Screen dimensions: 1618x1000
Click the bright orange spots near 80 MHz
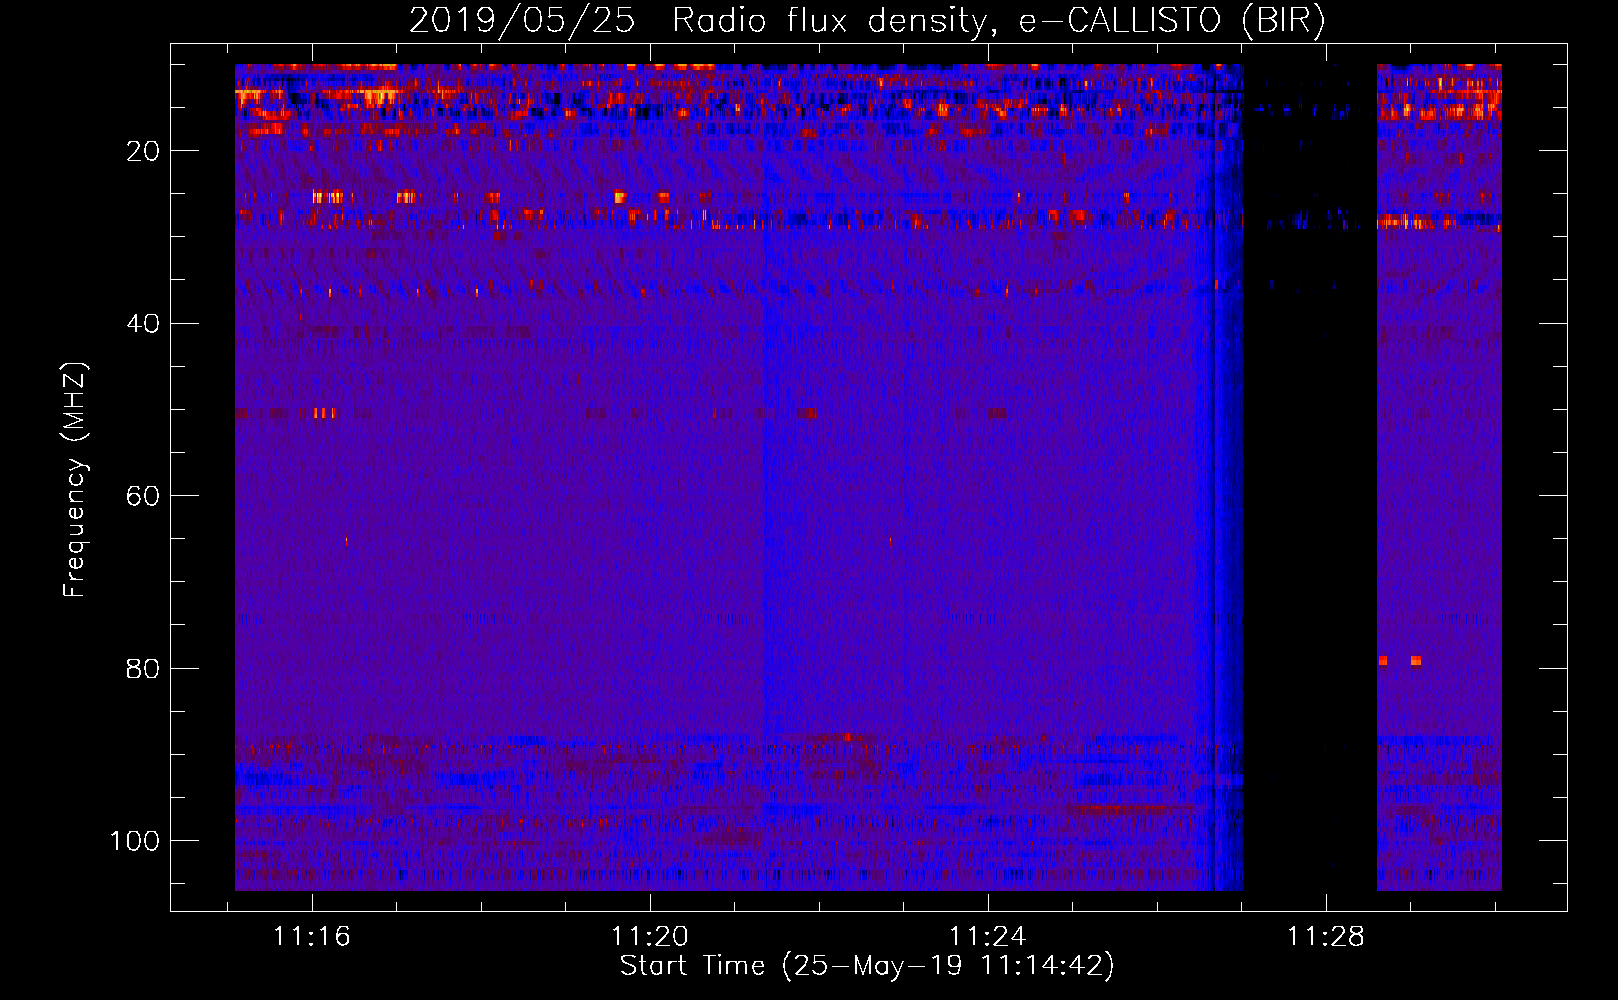(1400, 661)
